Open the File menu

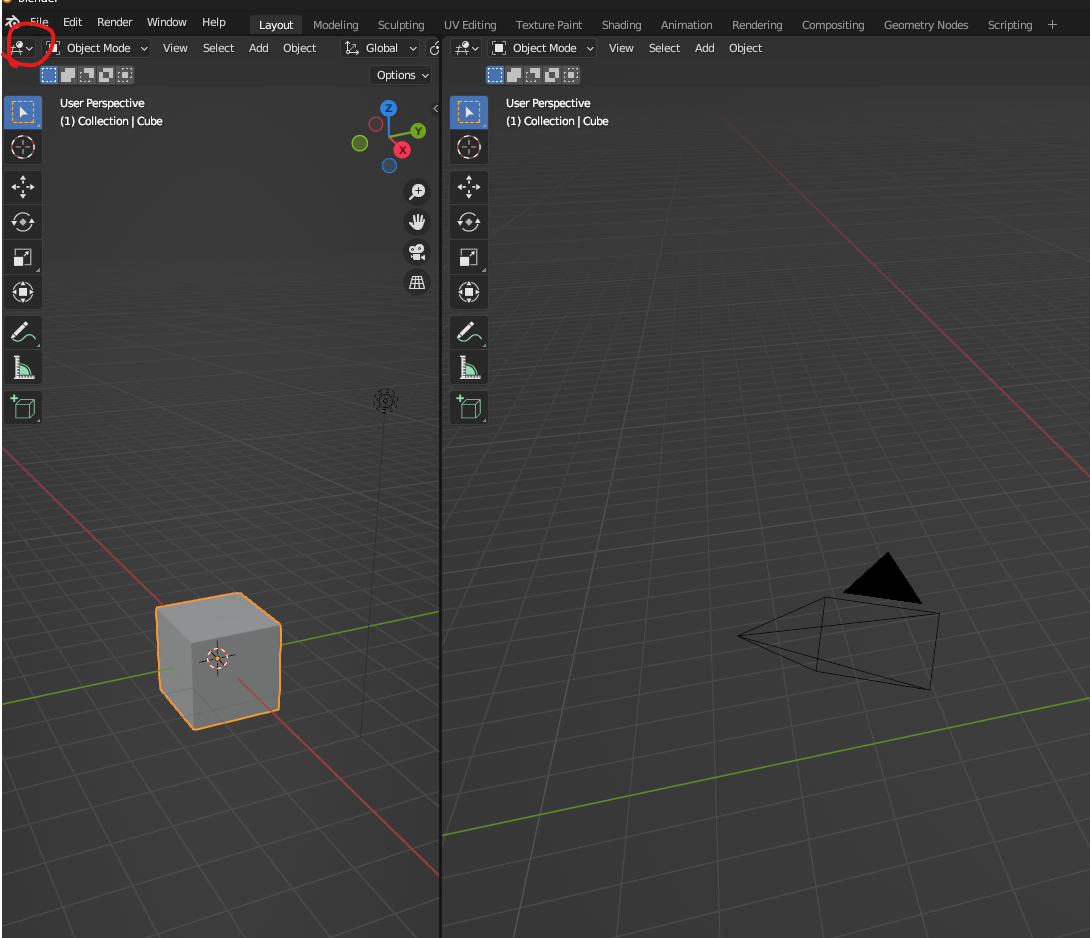[39, 22]
